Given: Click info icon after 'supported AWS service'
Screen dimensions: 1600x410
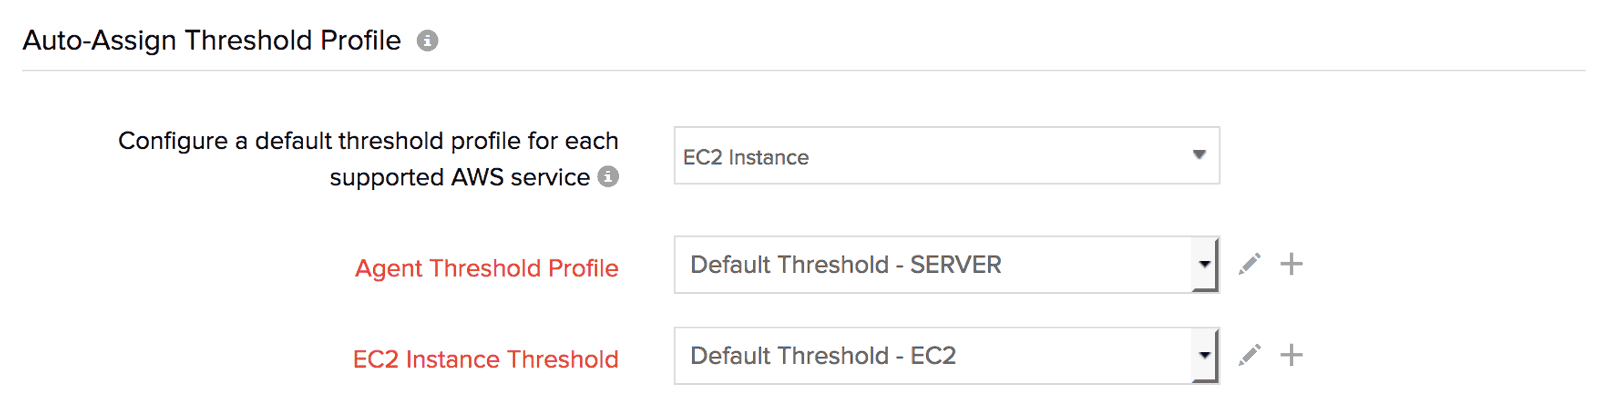Looking at the screenshot, I should click(x=608, y=176).
